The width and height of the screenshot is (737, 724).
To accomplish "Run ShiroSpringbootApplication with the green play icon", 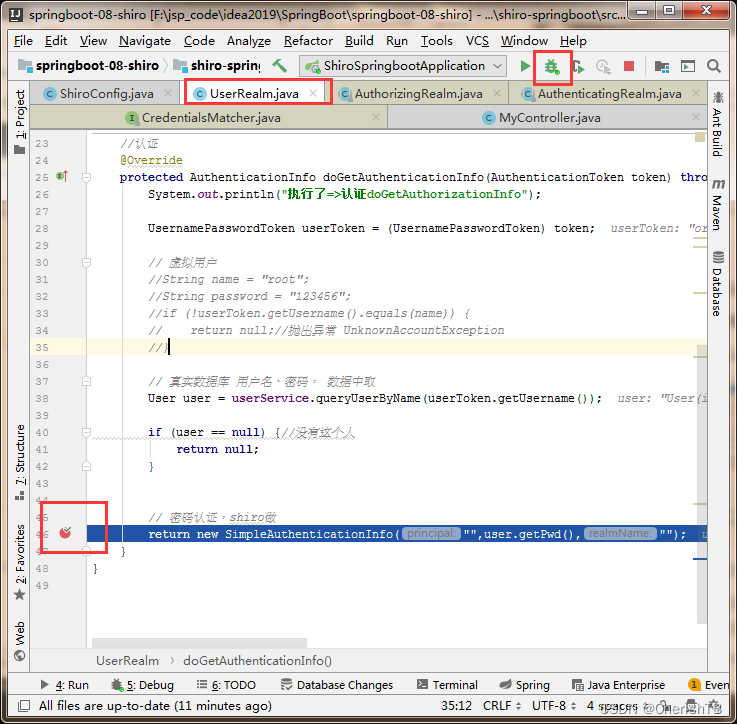I will [525, 66].
